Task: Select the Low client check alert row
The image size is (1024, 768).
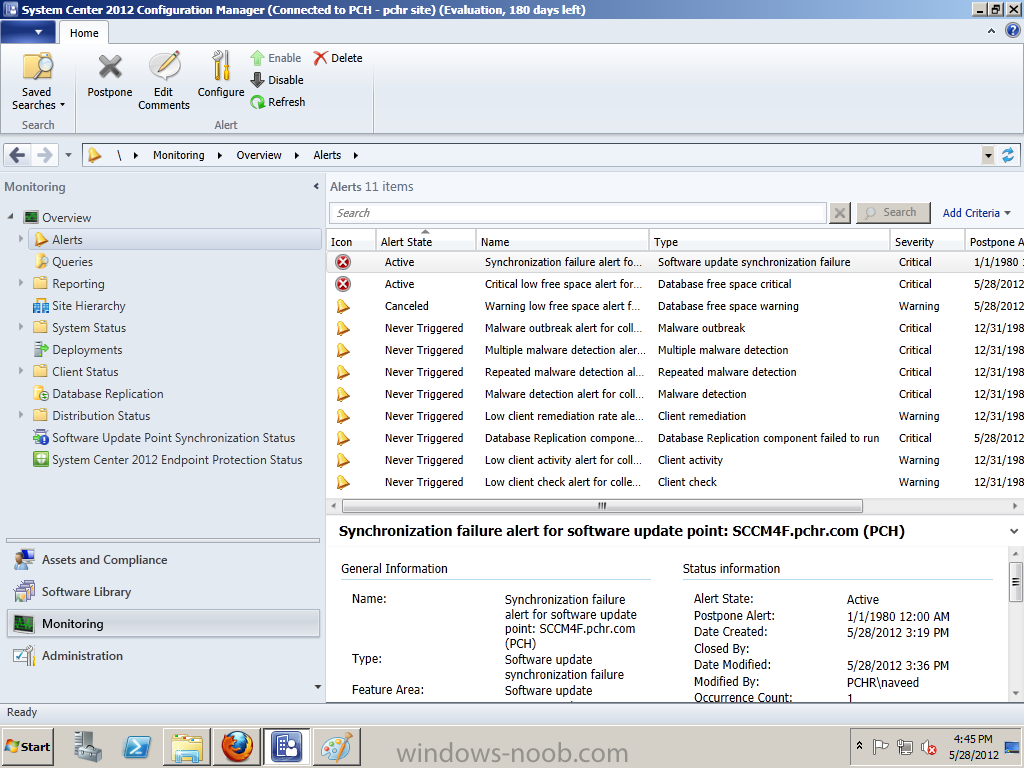Action: pyautogui.click(x=675, y=482)
